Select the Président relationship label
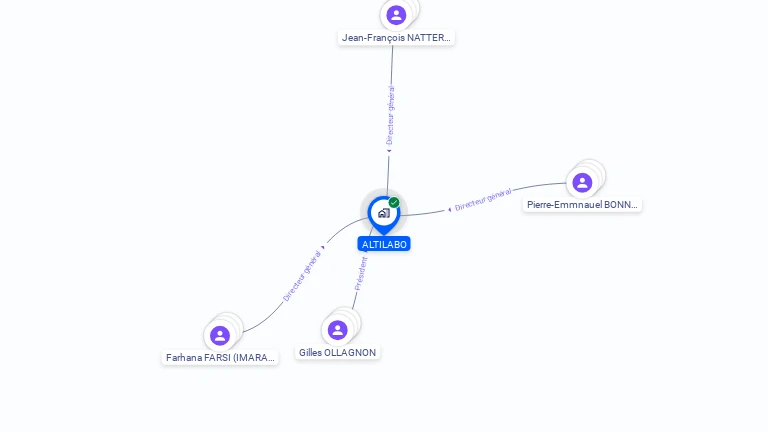Image resolution: width=768 pixels, height=432 pixels. (x=361, y=274)
